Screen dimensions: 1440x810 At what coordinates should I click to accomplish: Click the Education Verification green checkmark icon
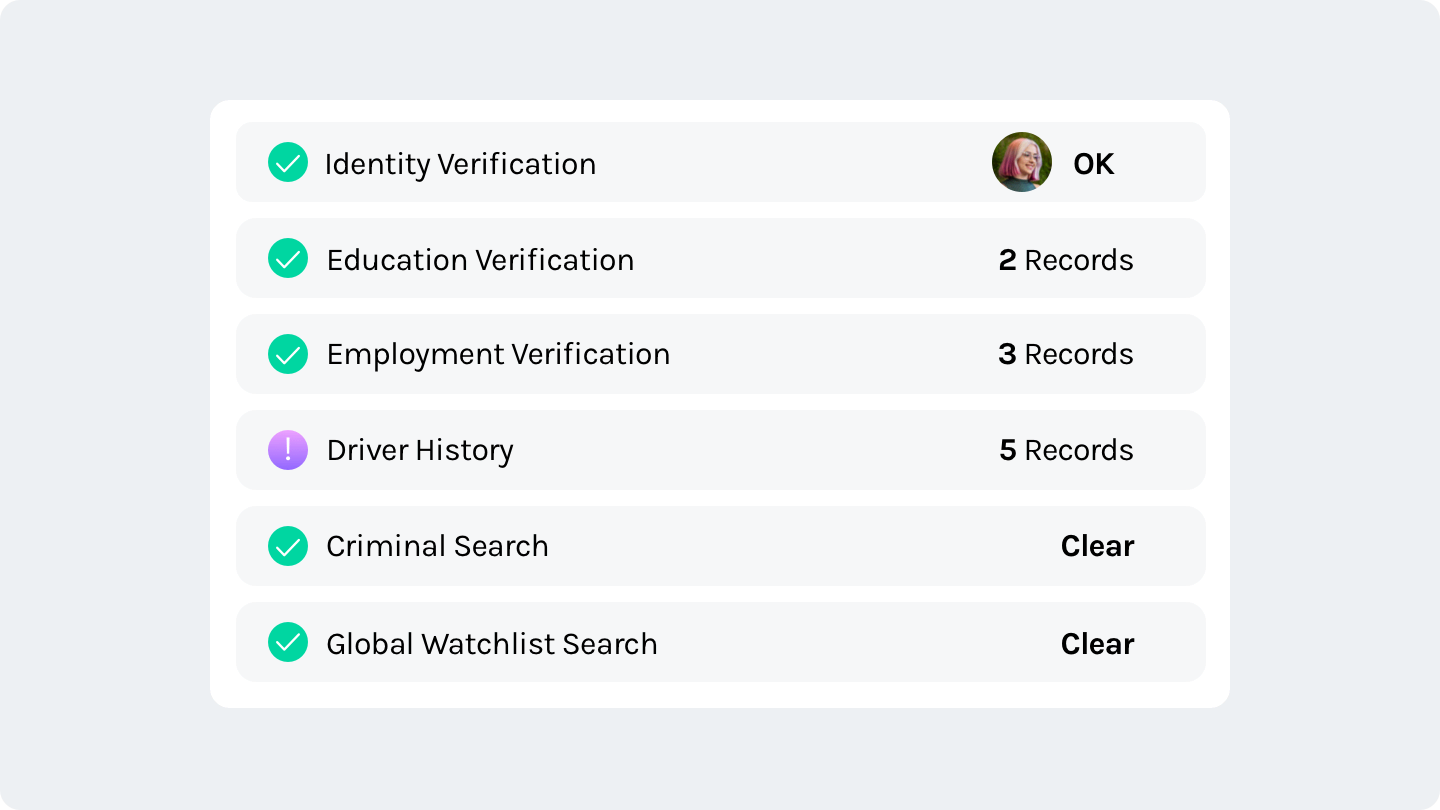click(288, 258)
